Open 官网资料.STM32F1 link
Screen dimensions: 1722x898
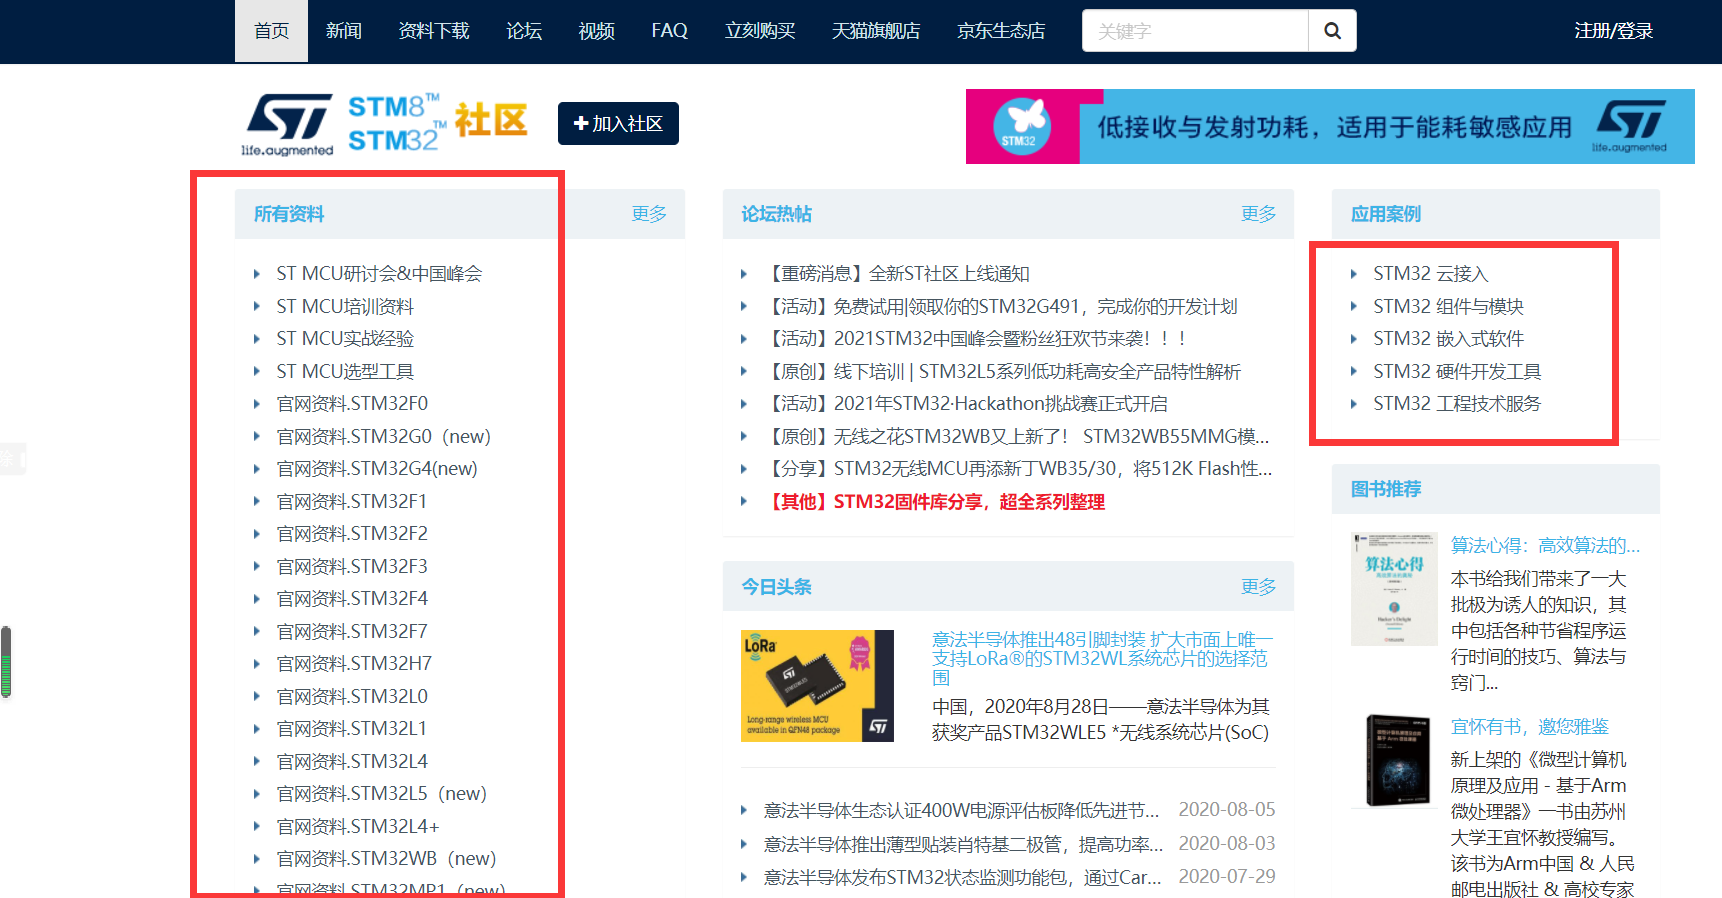pos(352,502)
